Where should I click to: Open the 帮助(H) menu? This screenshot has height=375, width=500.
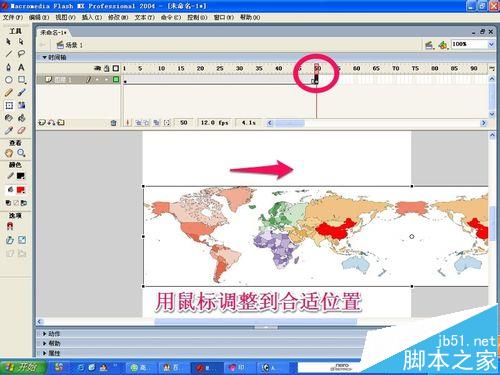pyautogui.click(x=250, y=17)
